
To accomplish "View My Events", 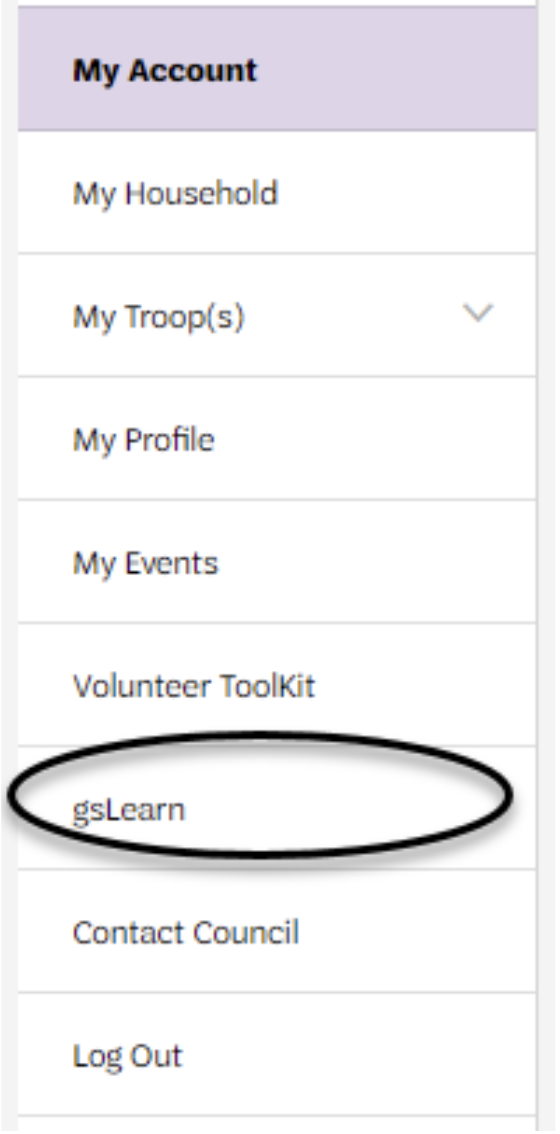I will pyautogui.click(x=145, y=563).
